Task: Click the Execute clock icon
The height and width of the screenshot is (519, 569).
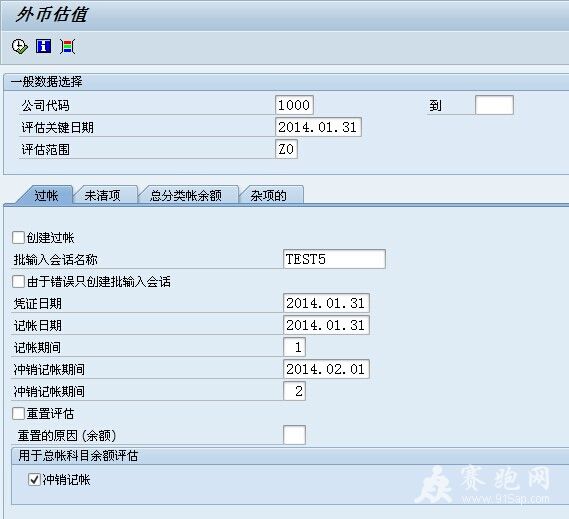Action: (20, 47)
